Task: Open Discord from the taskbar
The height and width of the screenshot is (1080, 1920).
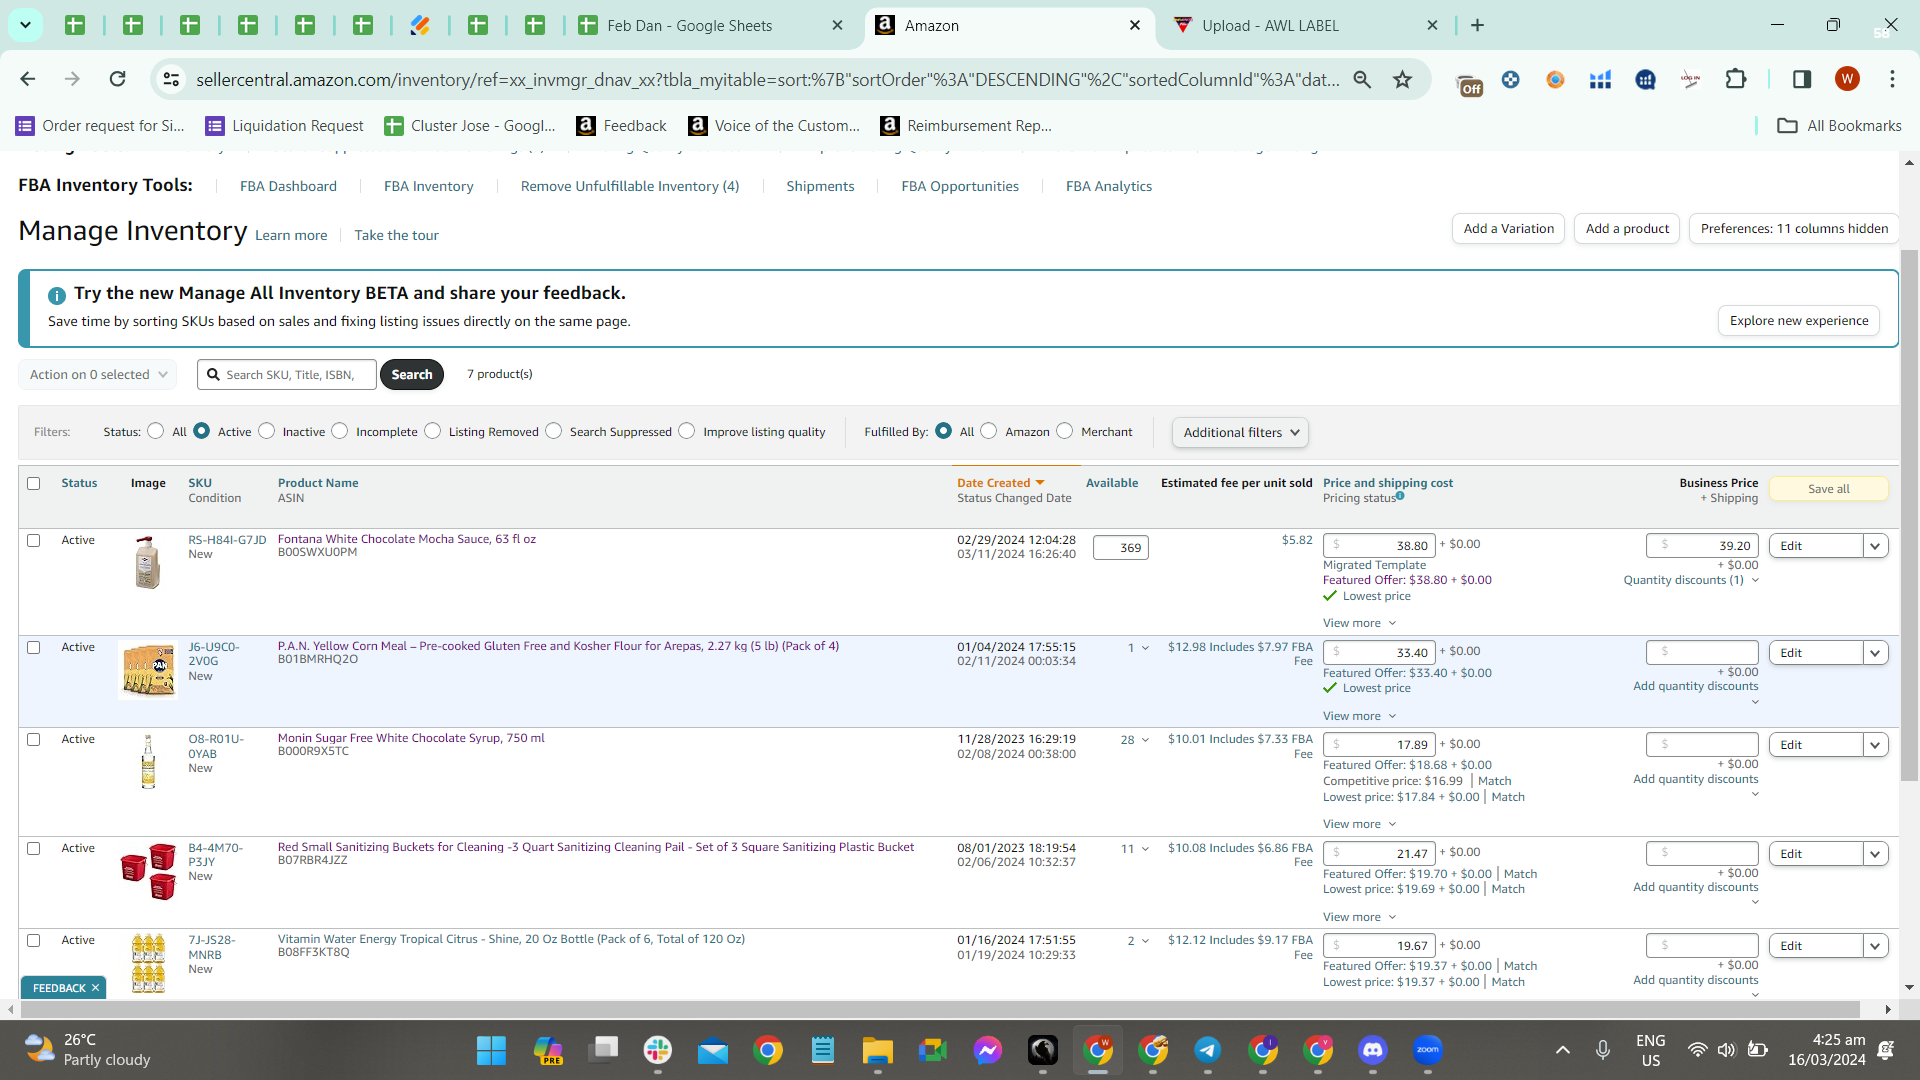Action: point(1373,1050)
